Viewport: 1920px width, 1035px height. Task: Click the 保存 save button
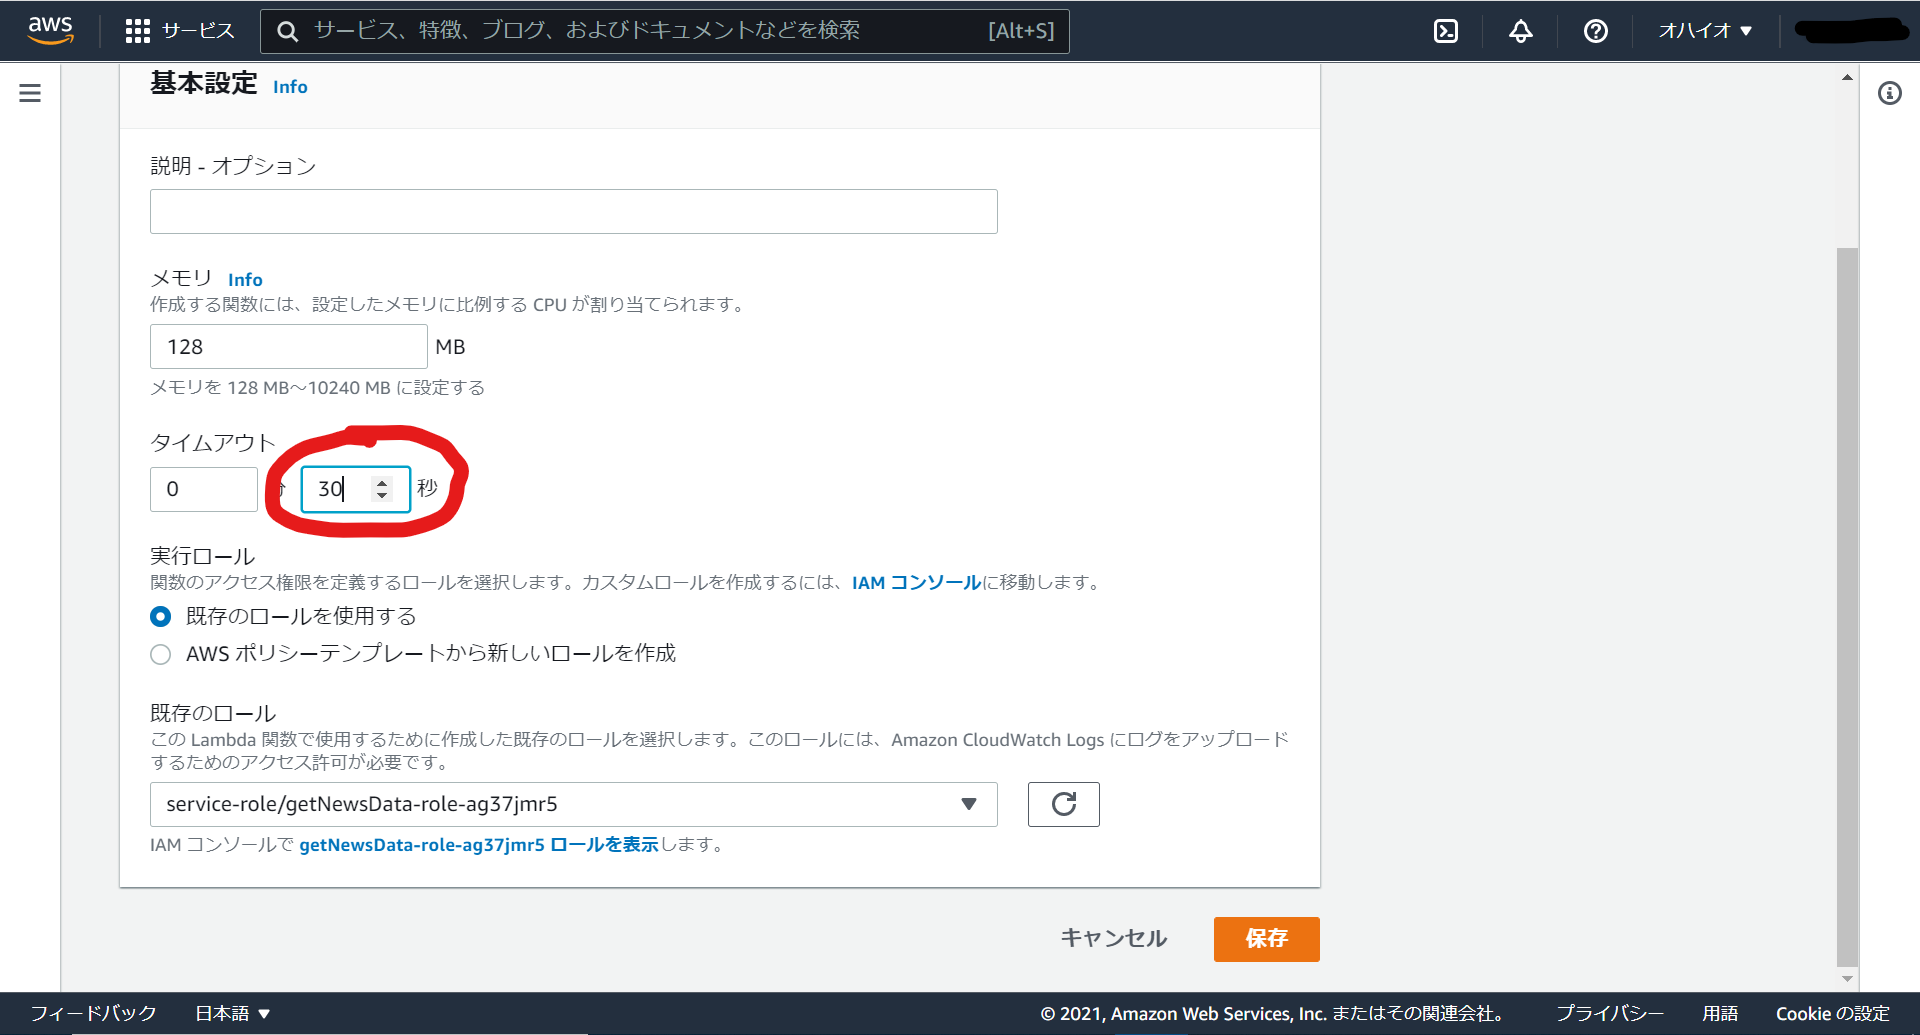(x=1266, y=939)
